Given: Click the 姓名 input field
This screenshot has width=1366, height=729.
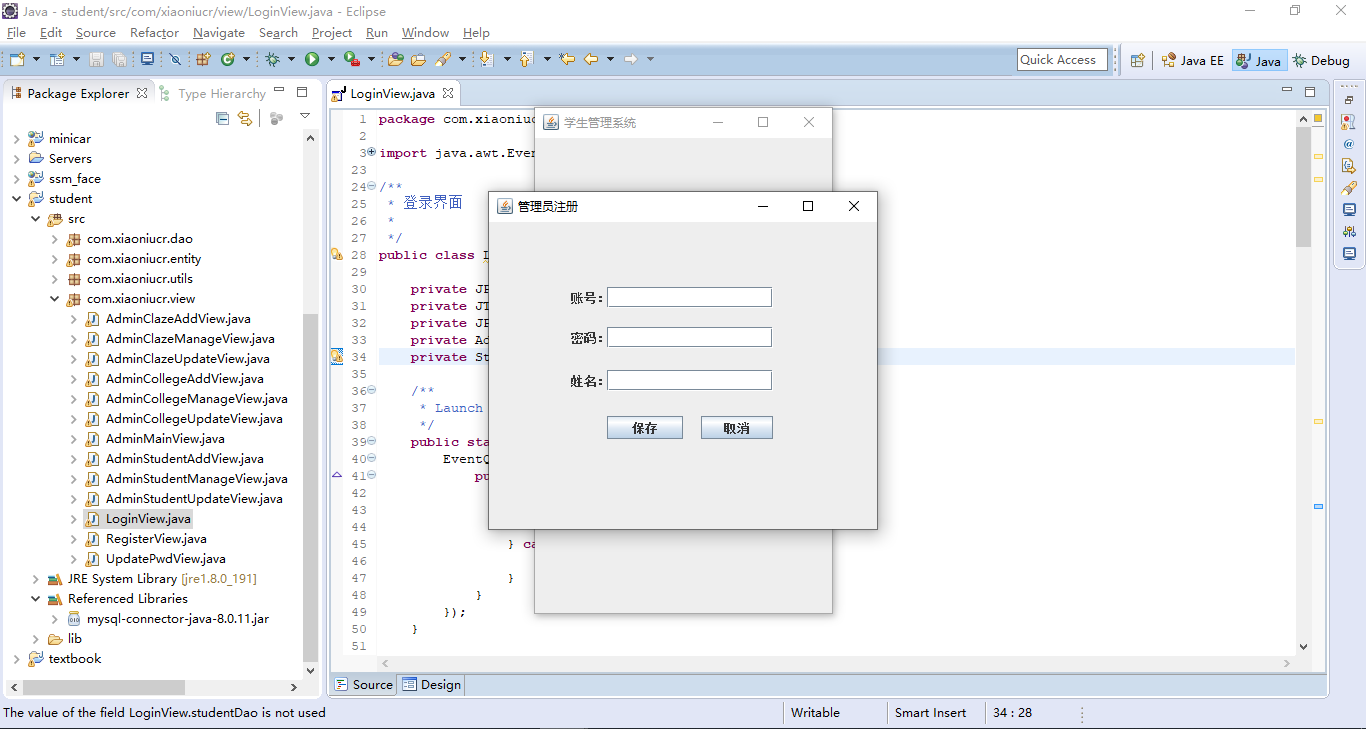Looking at the screenshot, I should (689, 380).
